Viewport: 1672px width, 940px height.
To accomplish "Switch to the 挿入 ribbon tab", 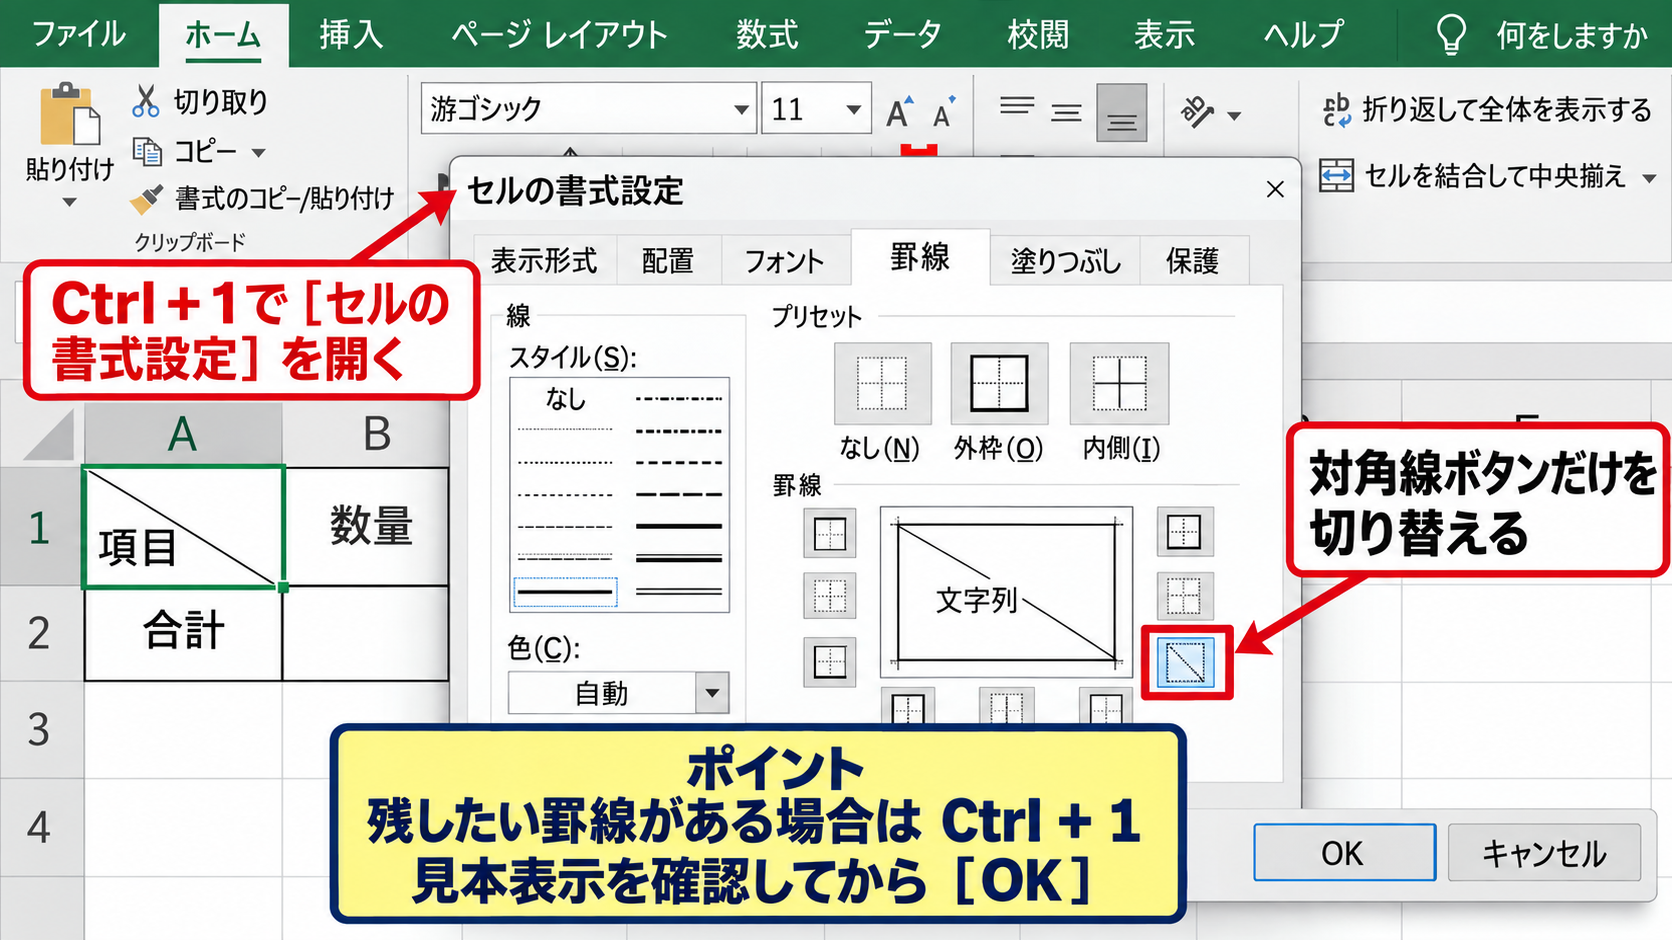I will click(x=351, y=35).
